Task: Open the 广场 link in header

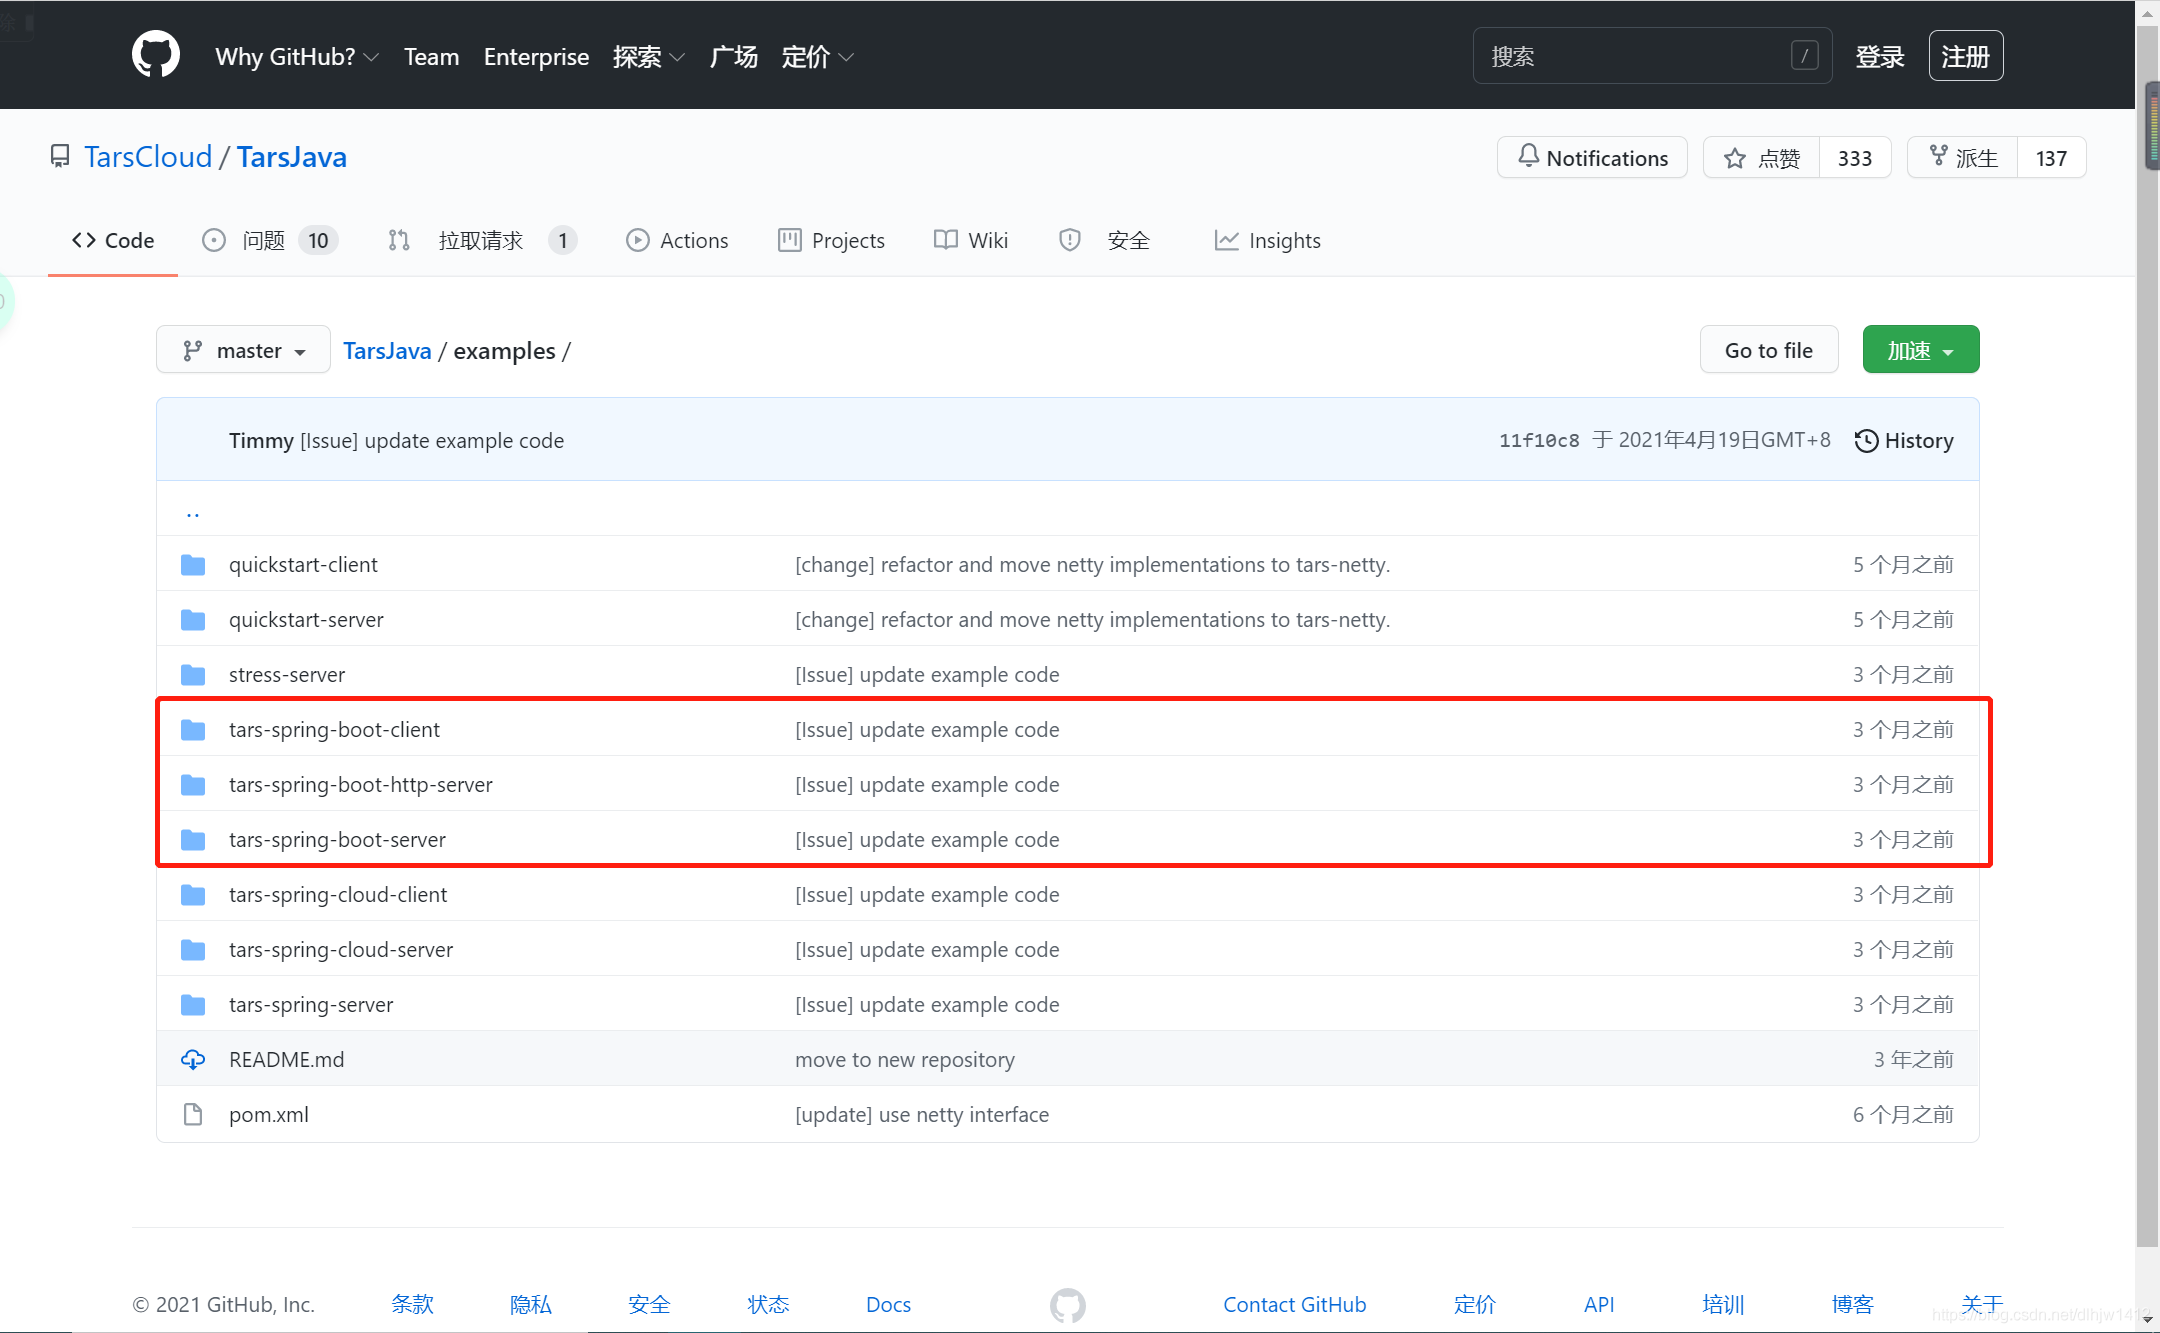Action: point(734,57)
